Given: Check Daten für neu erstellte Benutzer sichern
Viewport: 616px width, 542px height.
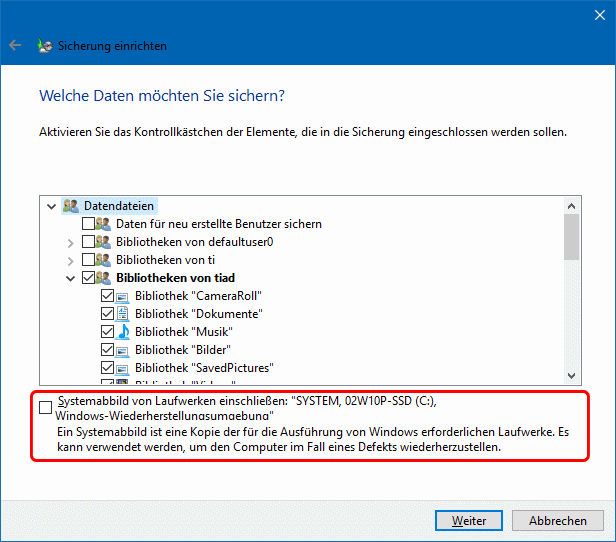Looking at the screenshot, I should coord(89,224).
